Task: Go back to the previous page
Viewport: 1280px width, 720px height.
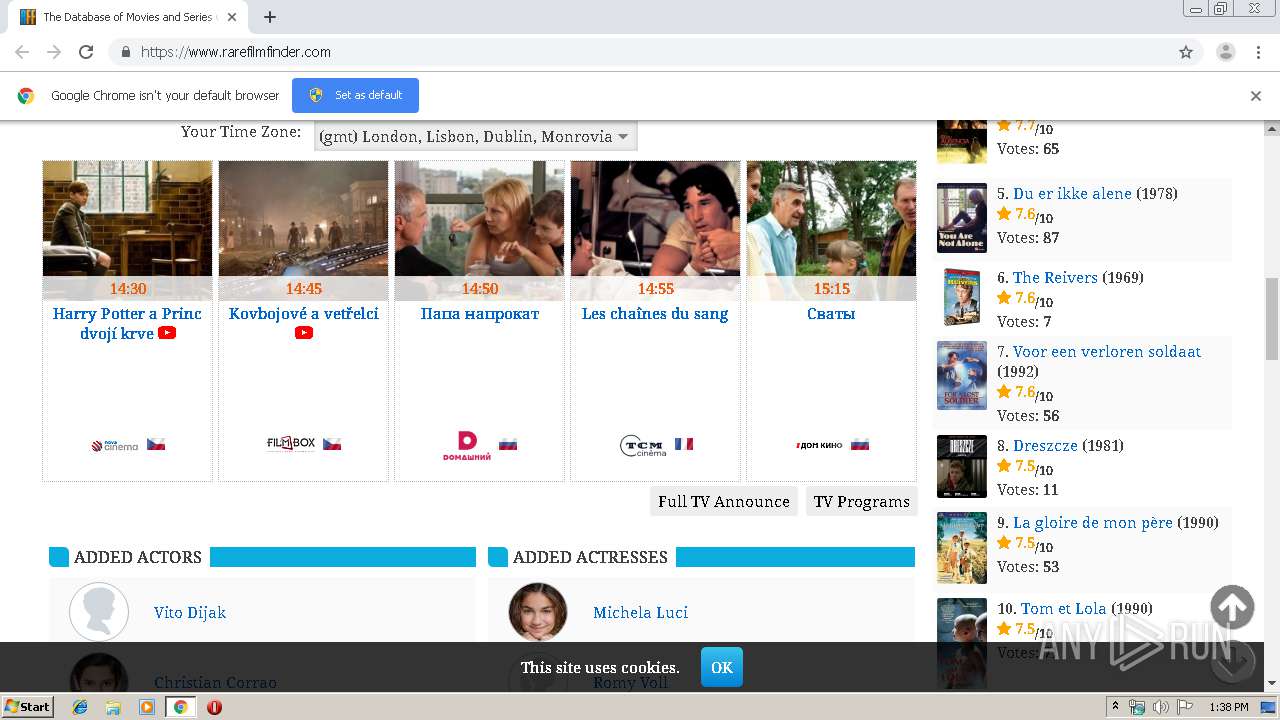Action: click(22, 52)
